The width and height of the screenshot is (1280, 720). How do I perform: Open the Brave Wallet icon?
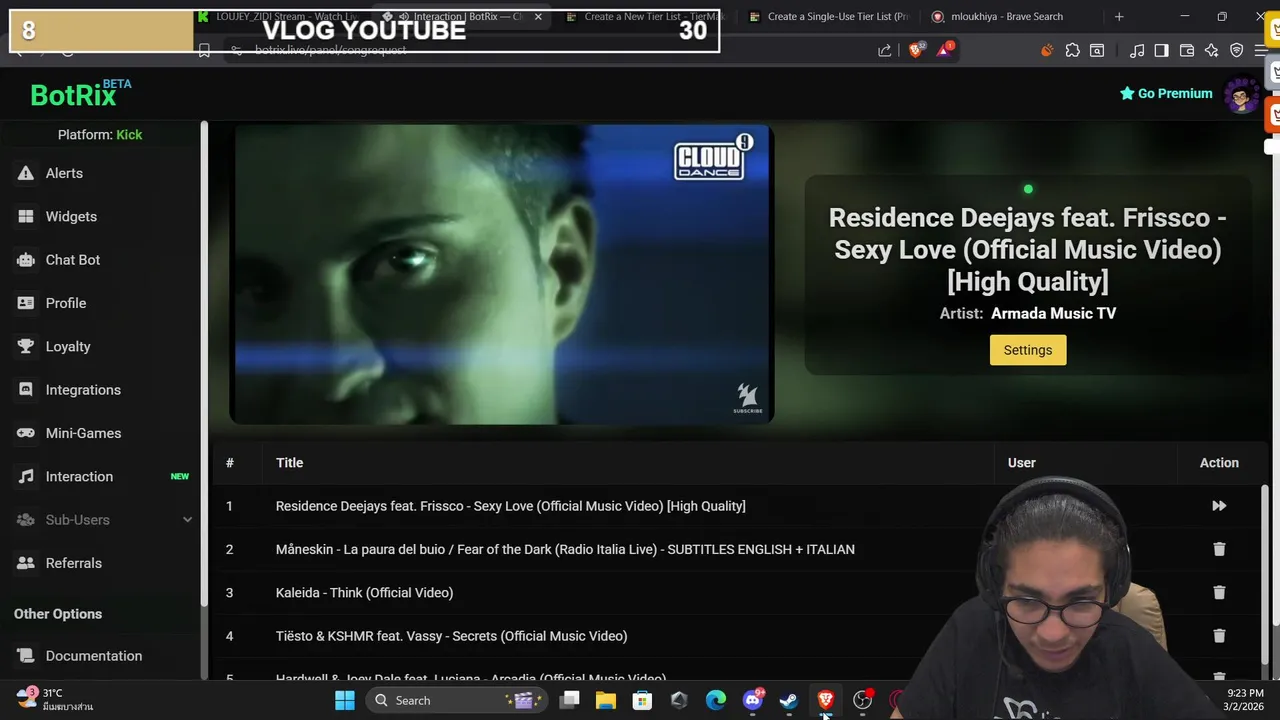[x=1187, y=50]
